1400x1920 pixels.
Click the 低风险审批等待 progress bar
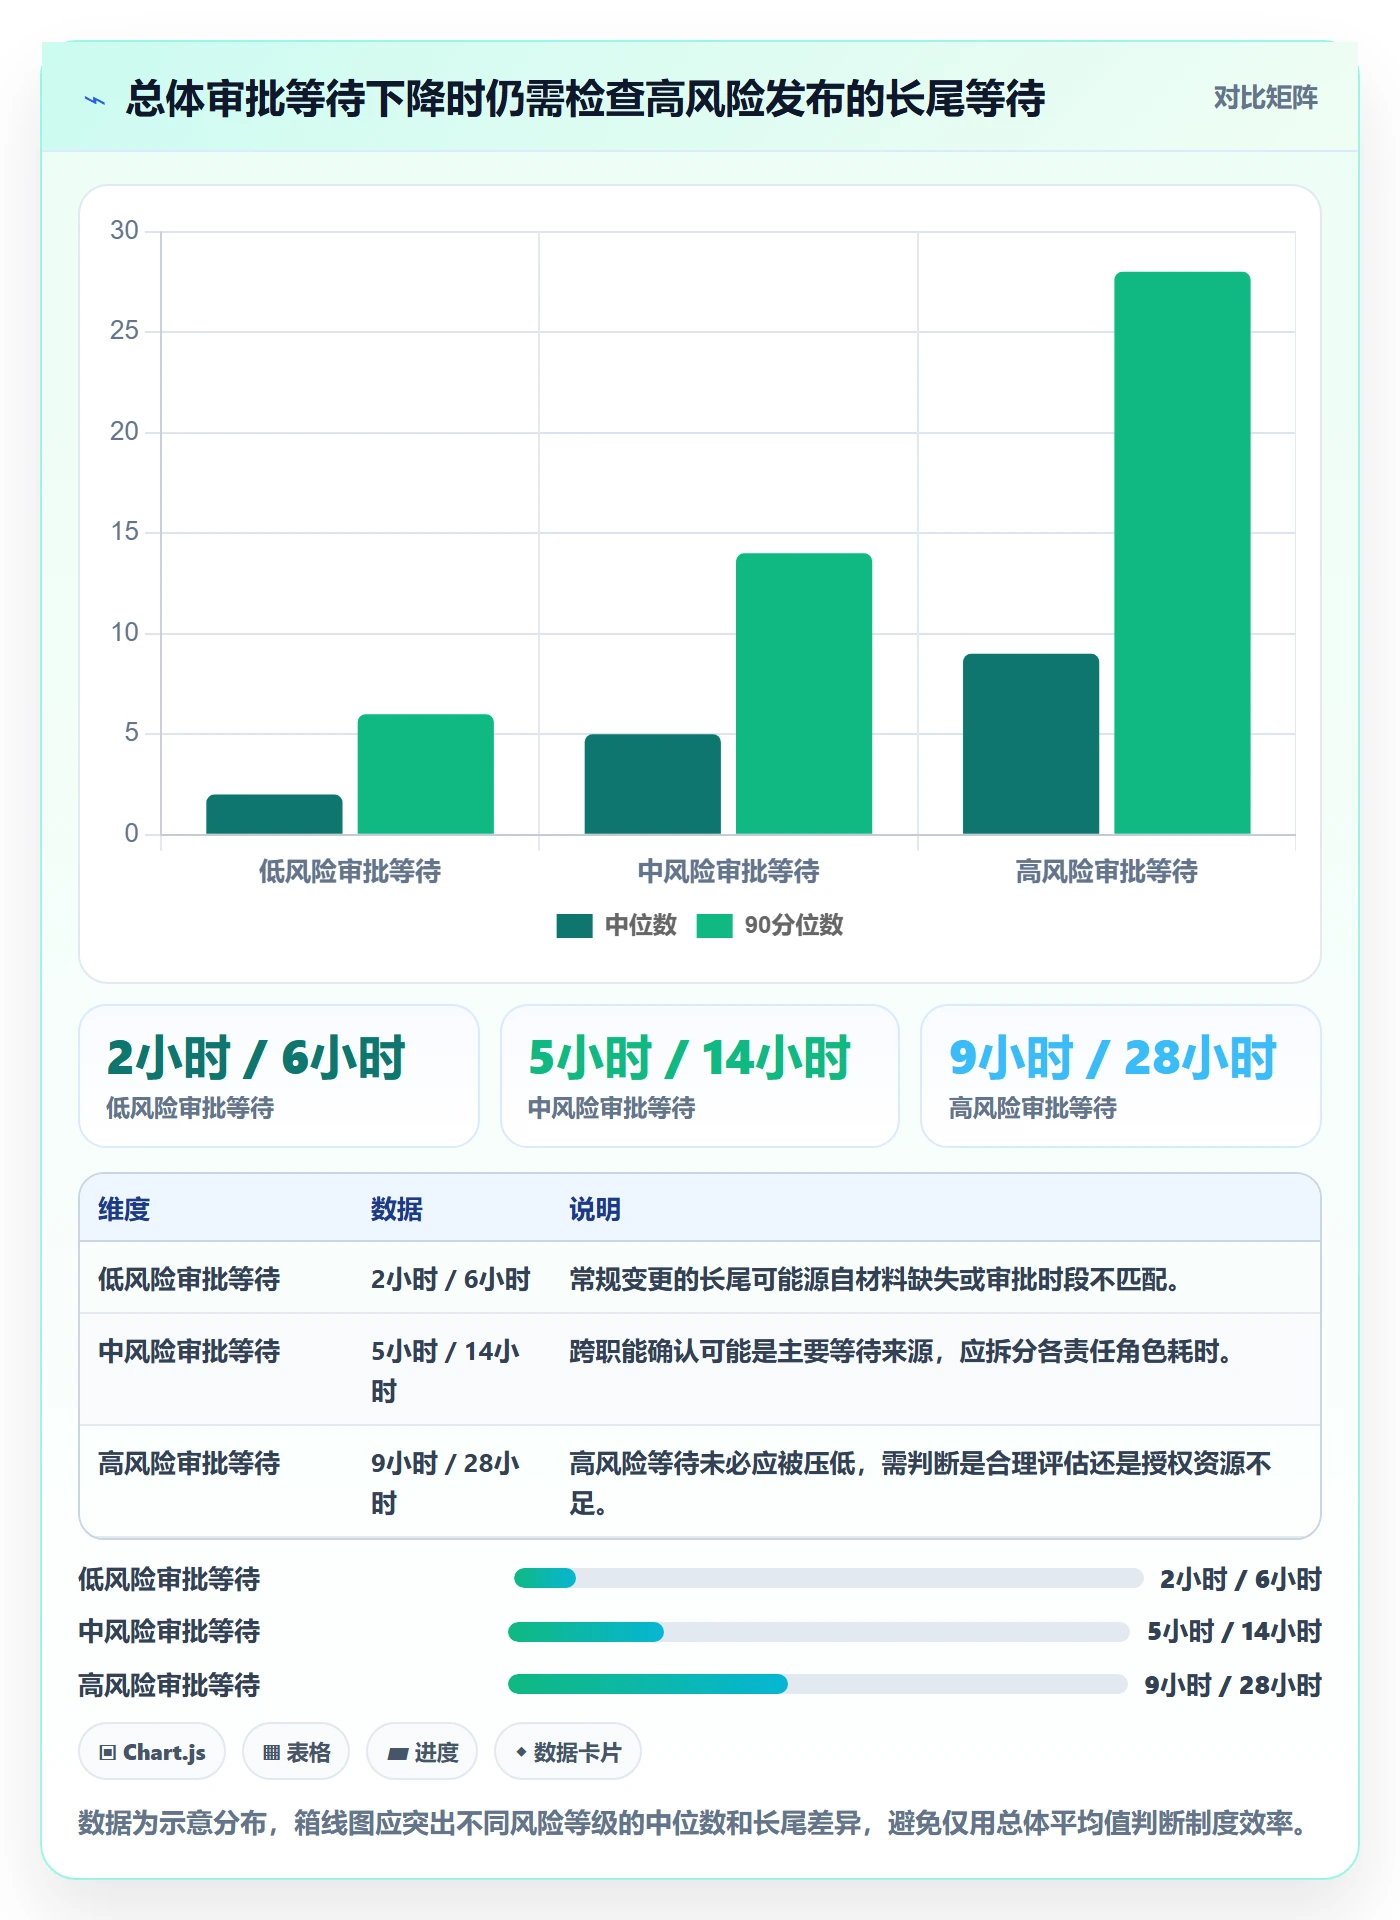828,1578
